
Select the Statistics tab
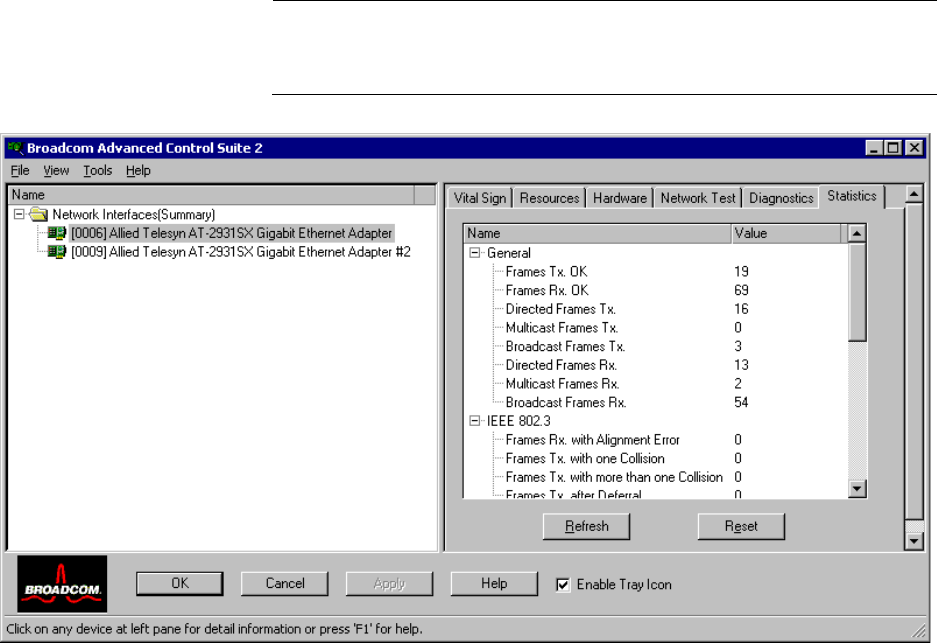pos(852,196)
